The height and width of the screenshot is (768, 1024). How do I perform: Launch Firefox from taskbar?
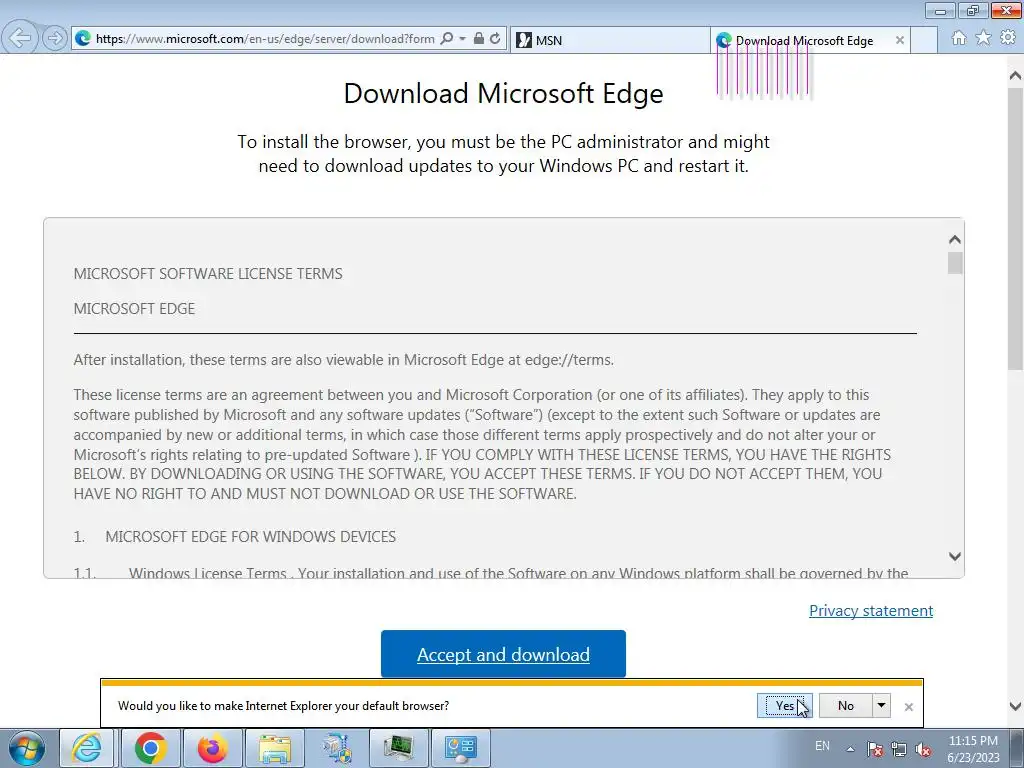212,748
